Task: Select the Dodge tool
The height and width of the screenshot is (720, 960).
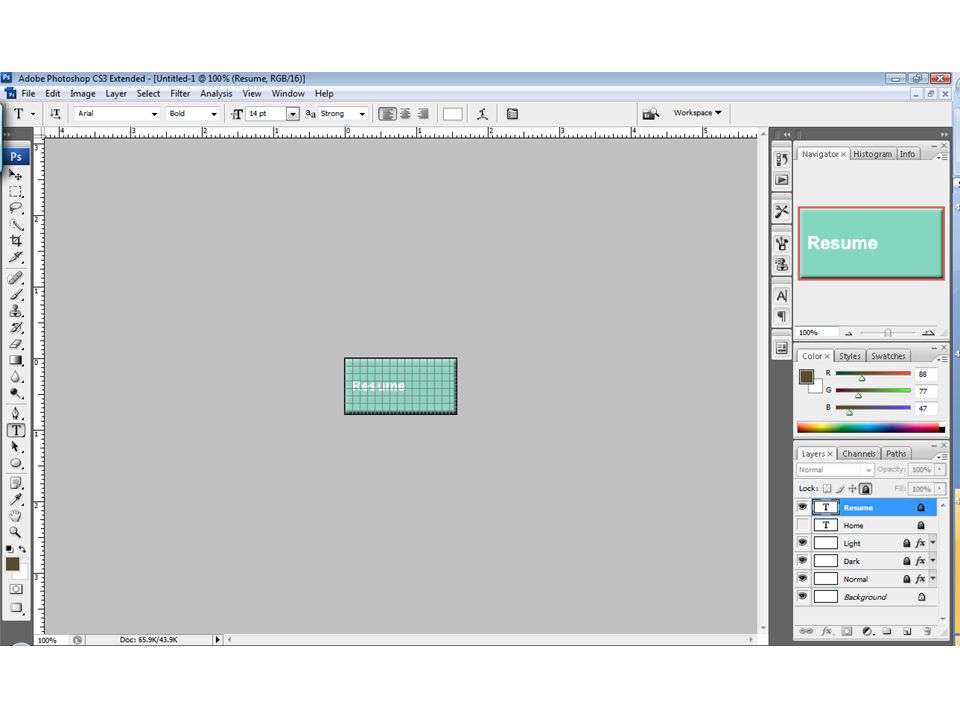Action: coord(15,394)
